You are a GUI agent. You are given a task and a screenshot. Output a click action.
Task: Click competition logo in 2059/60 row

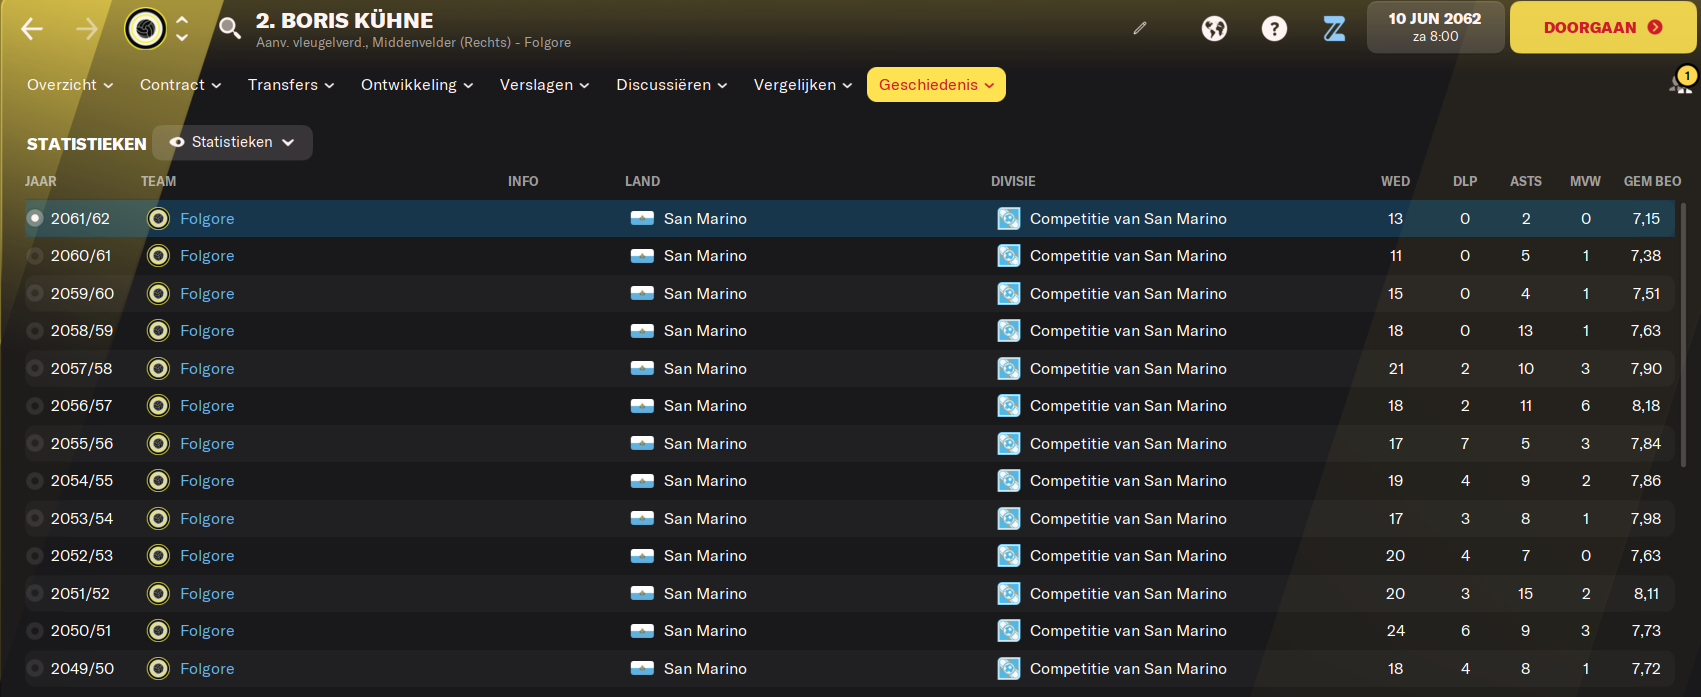tap(1009, 293)
